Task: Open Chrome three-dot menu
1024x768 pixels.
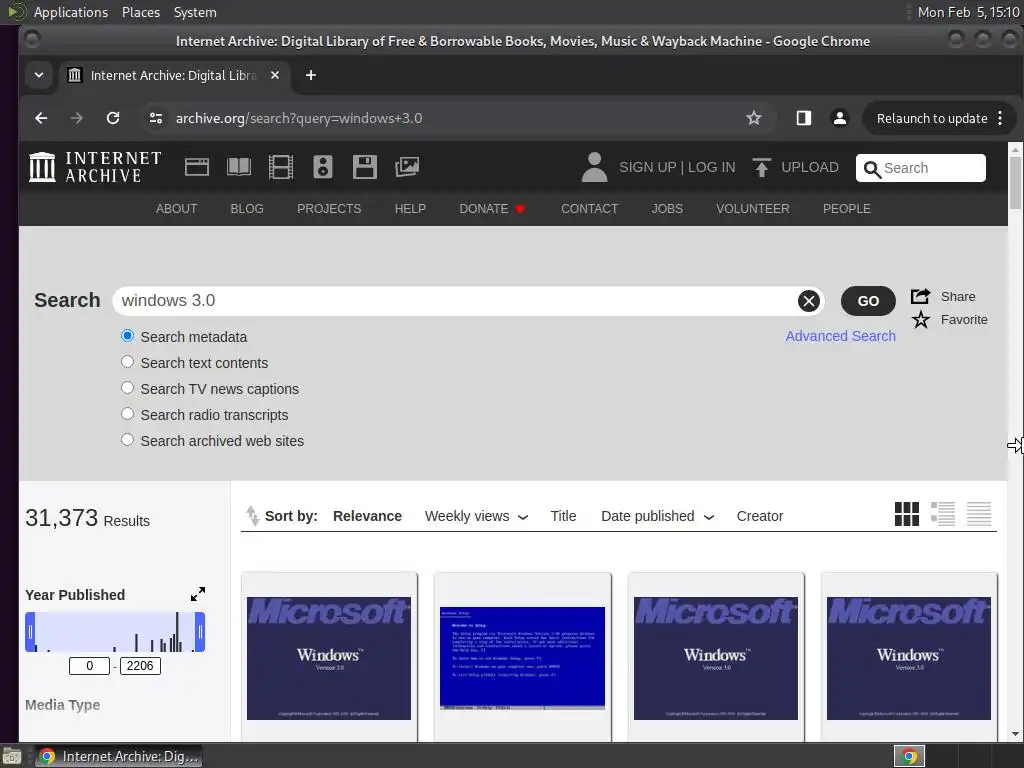Action: point(1000,118)
